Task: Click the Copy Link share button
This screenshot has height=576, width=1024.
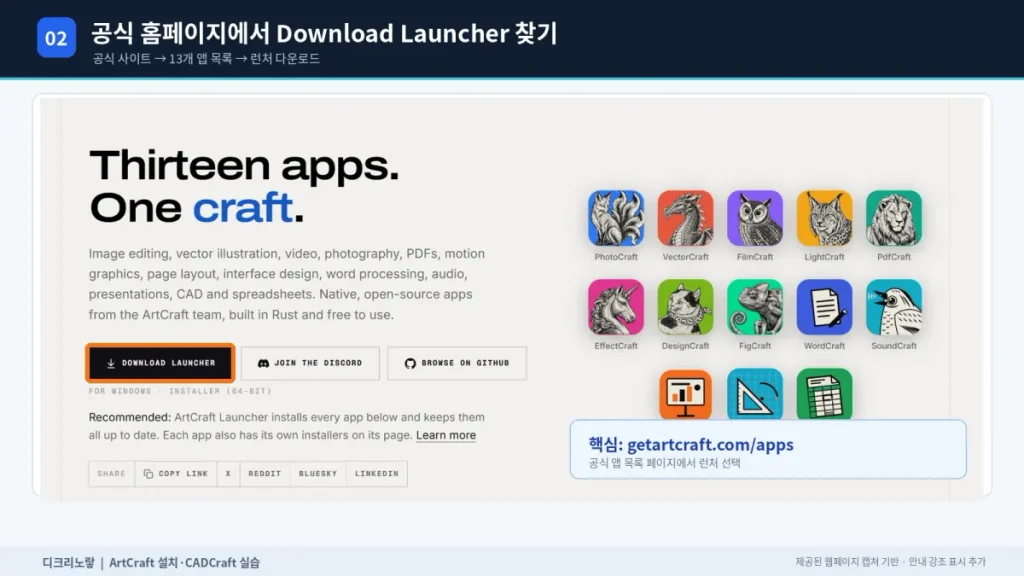Action: (176, 473)
